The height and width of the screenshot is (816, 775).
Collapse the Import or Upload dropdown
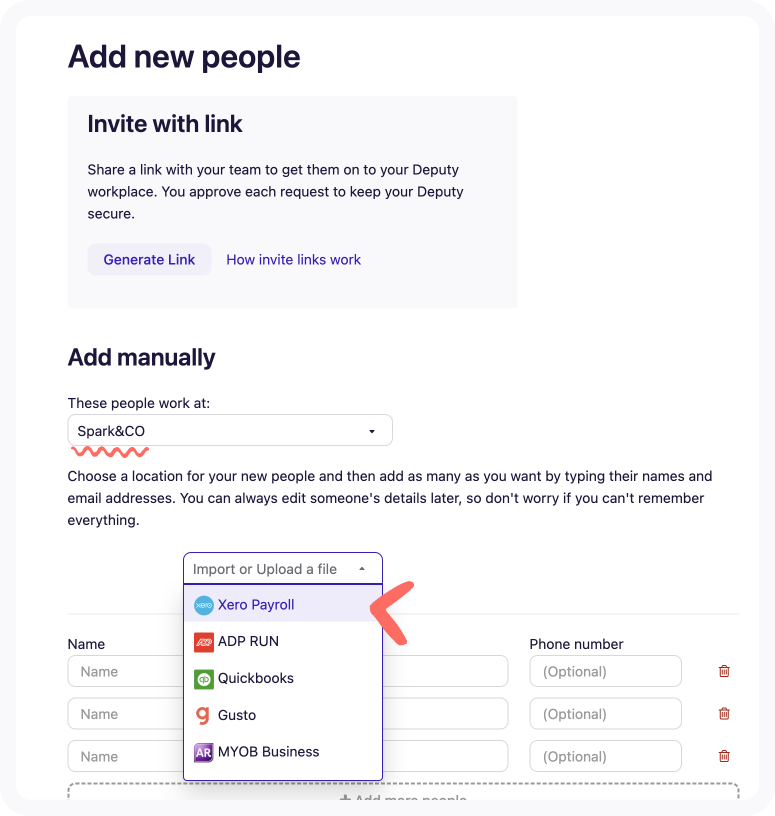point(282,569)
